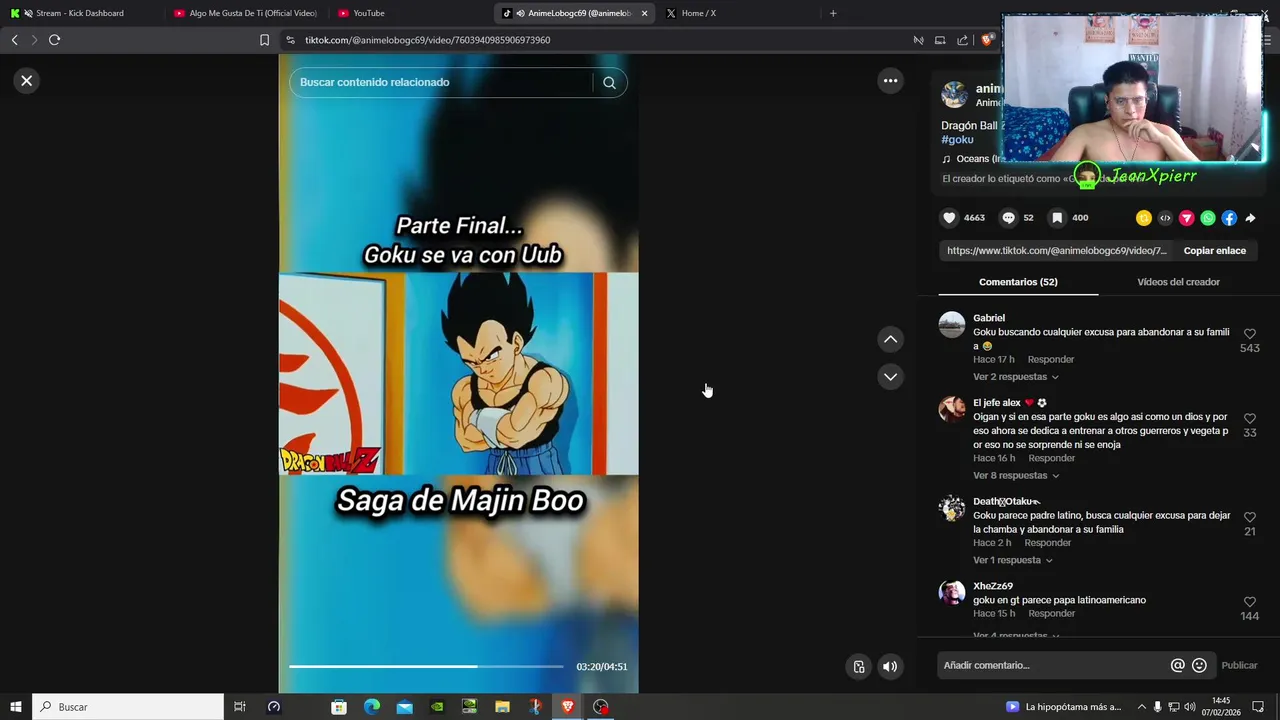Open Task View on taskbar
1280x720 pixels.
pyautogui.click(x=240, y=707)
